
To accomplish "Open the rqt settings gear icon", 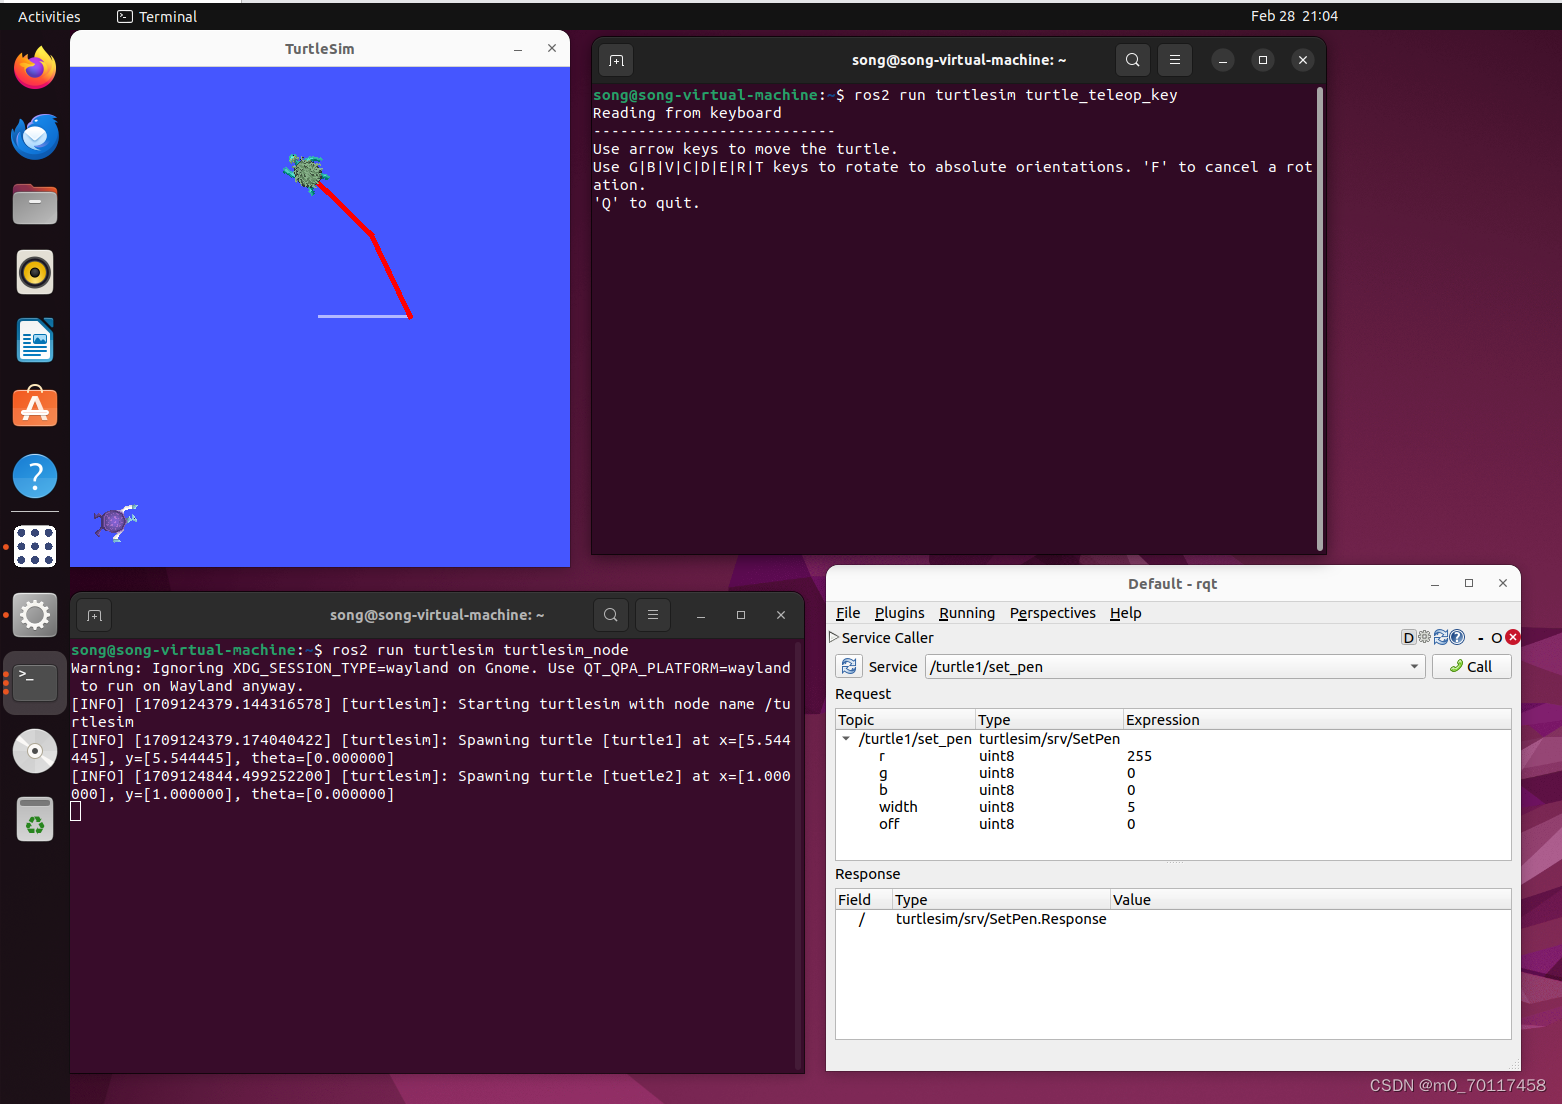I will tap(1425, 637).
